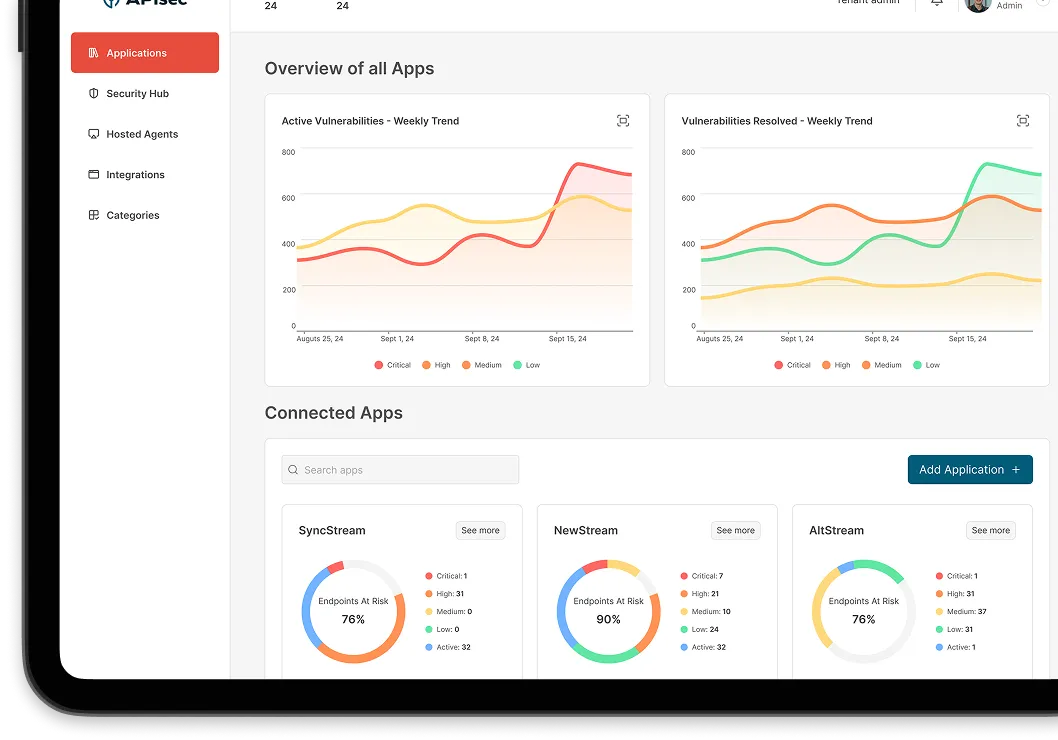1058x740 pixels.
Task: Expand the Vulnerabilities Resolved chart to fullscreen
Action: [x=1022, y=120]
